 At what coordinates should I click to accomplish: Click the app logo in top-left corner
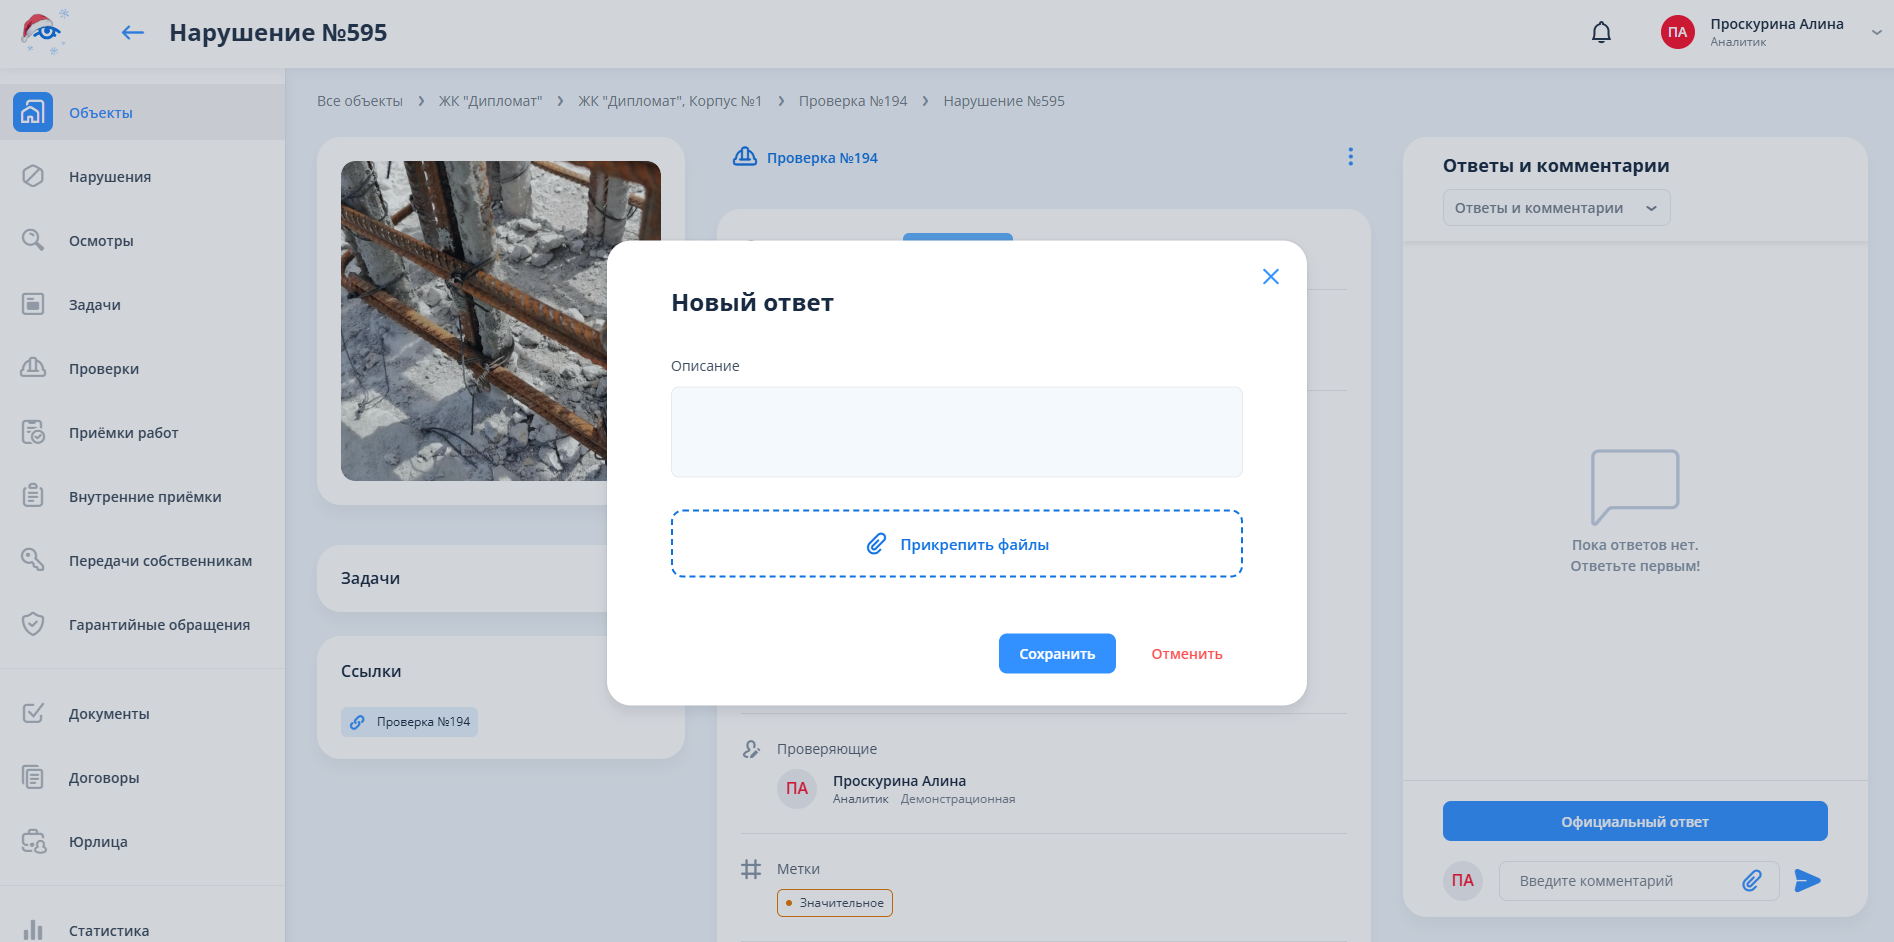coord(44,32)
